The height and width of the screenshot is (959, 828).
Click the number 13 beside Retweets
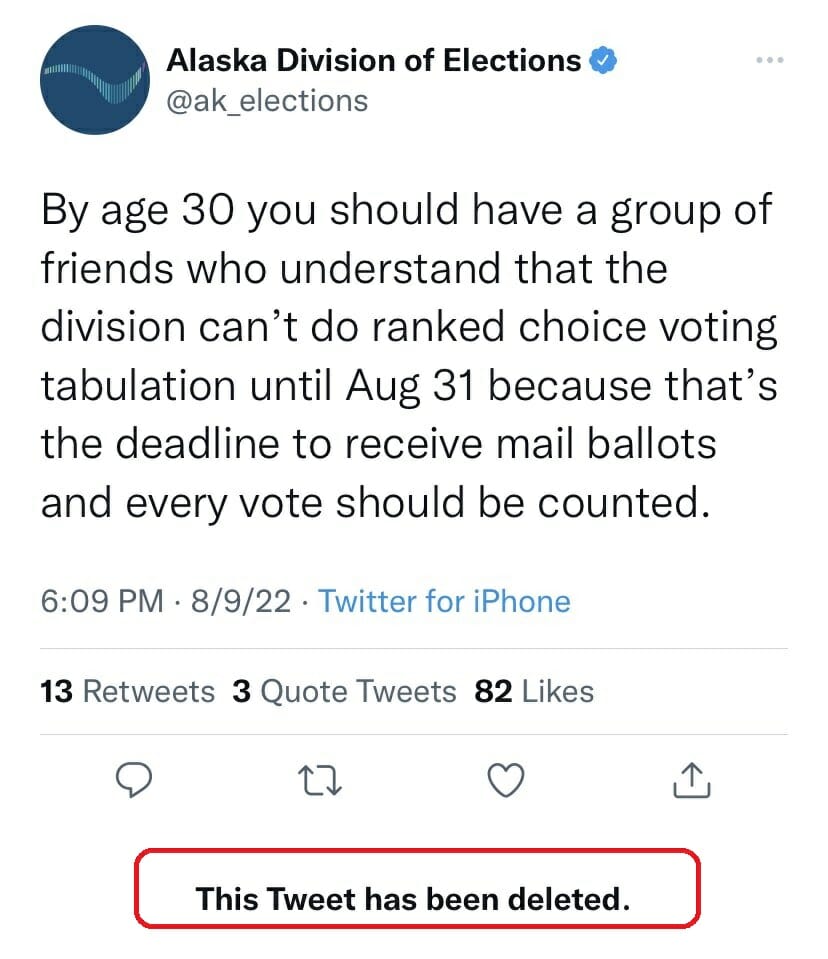(x=56, y=691)
